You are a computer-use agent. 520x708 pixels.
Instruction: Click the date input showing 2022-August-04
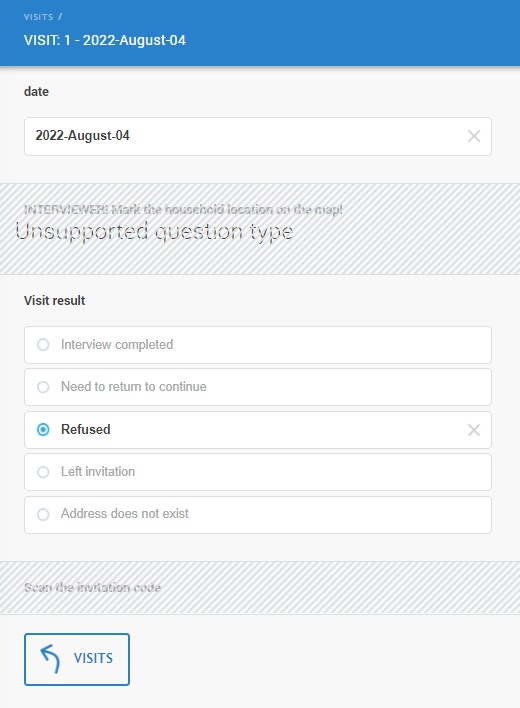(258, 136)
